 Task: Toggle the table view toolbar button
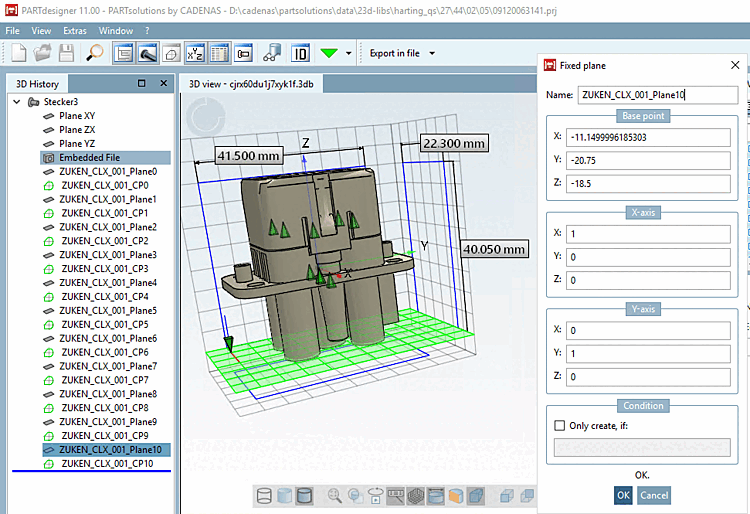click(x=220, y=53)
